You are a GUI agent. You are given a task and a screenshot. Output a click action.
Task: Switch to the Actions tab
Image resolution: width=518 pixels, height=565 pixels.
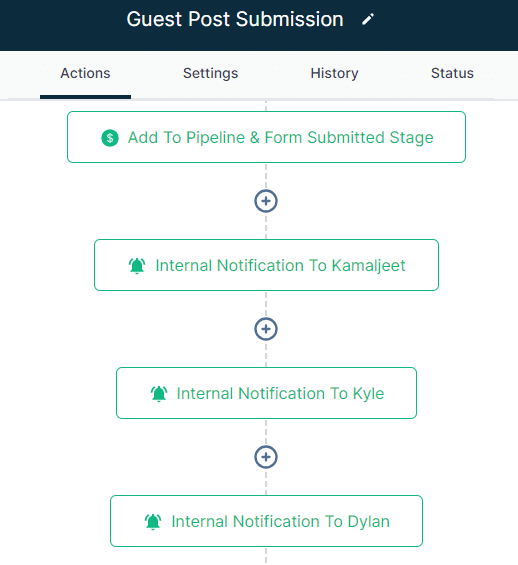click(85, 74)
